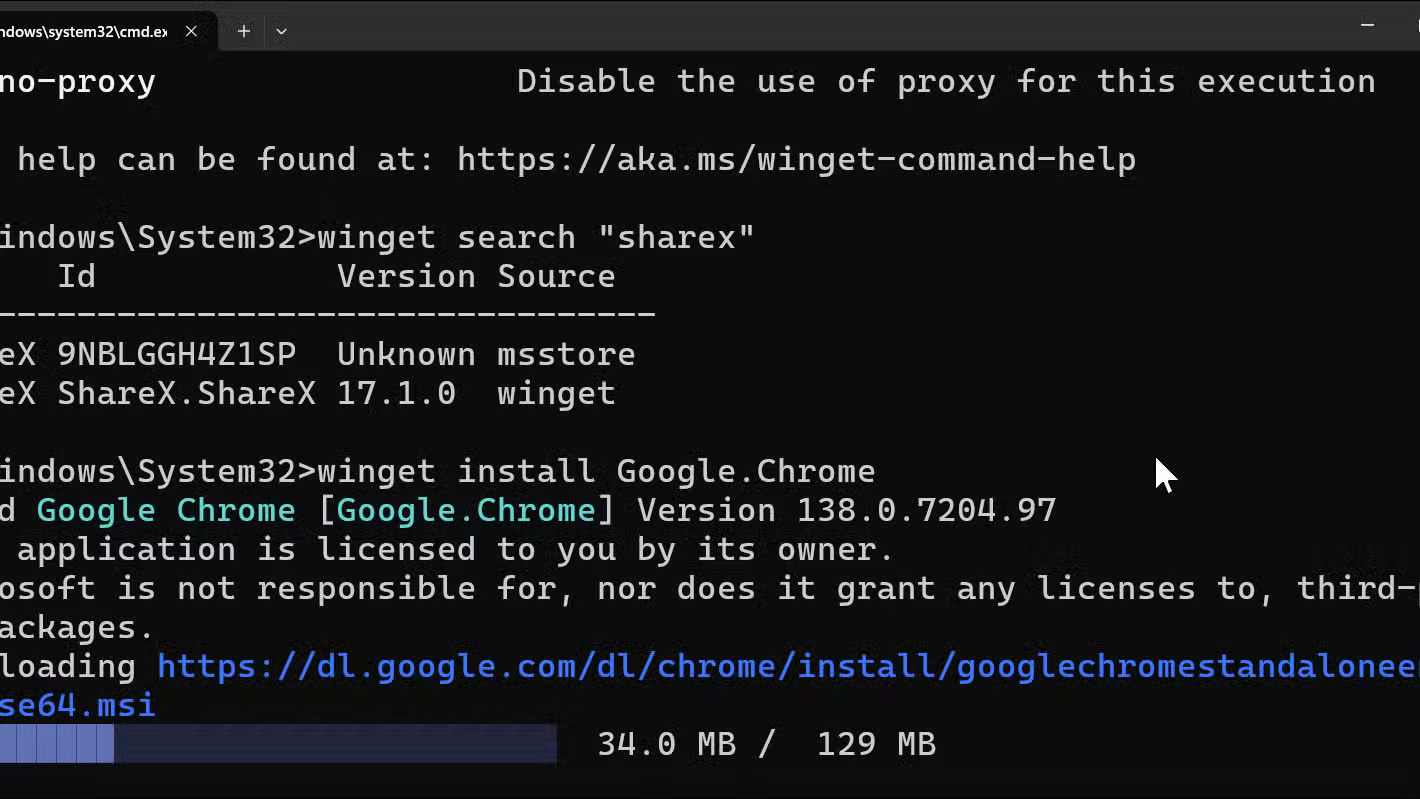Click the 34.0 MB / 129 MB download size
1420x799 pixels.
pos(766,744)
